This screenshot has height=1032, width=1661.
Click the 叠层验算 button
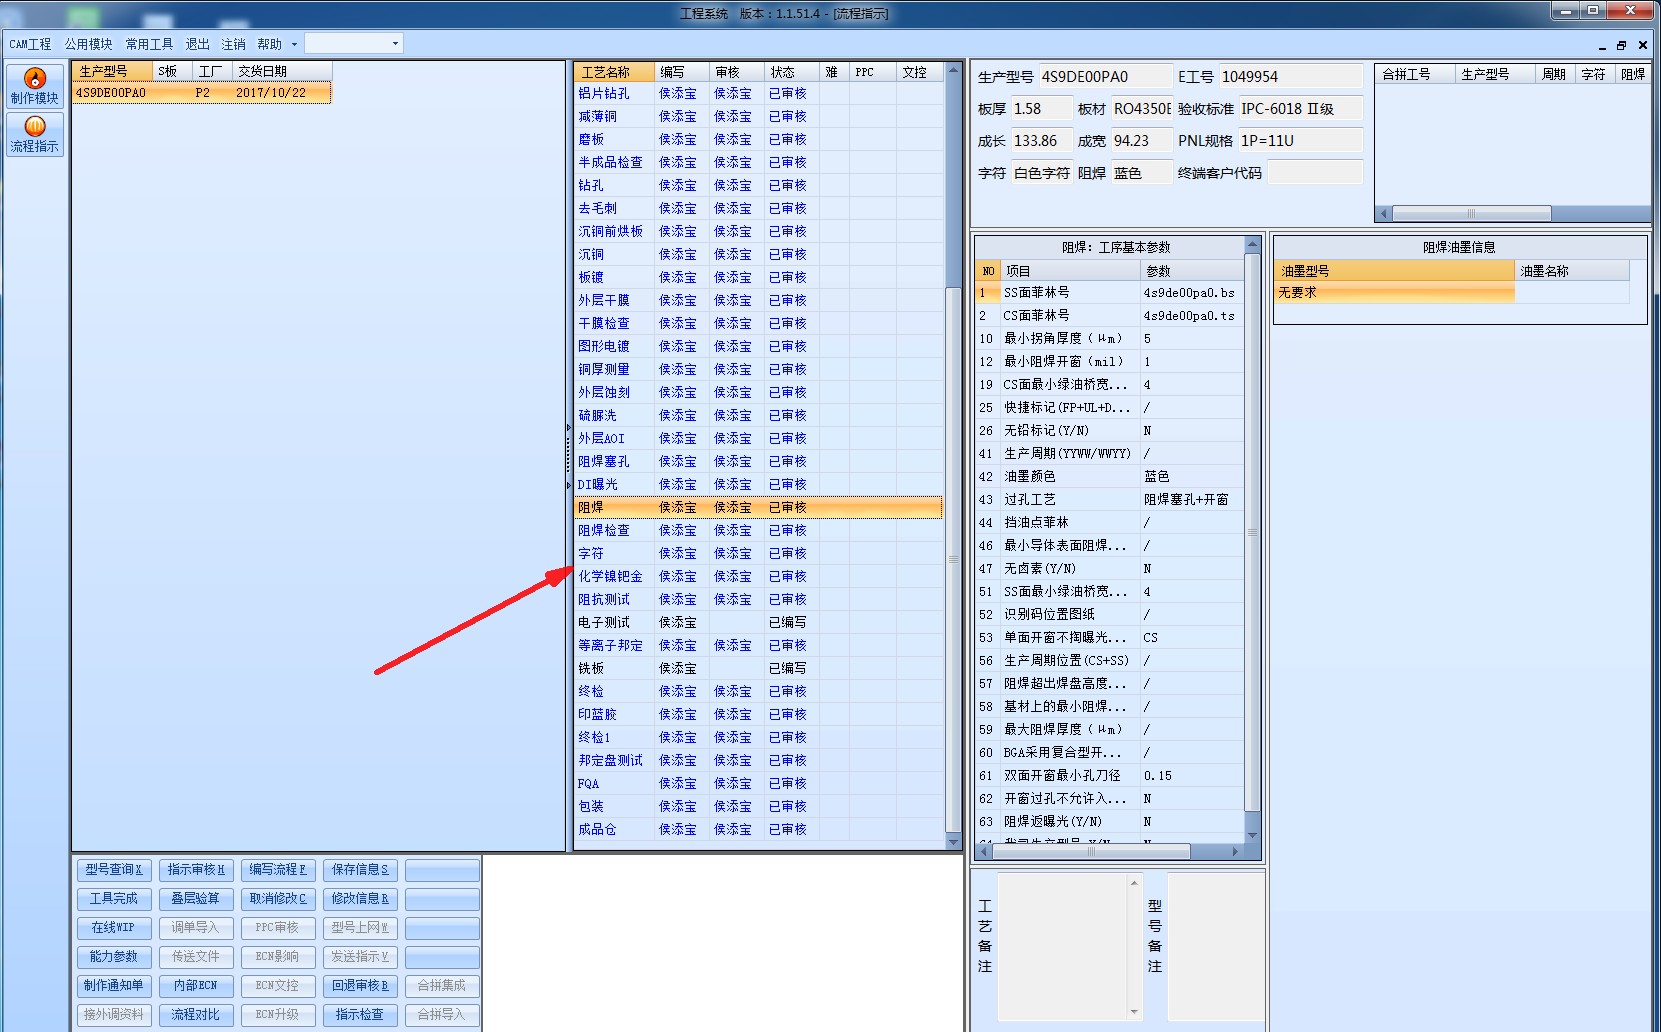pos(196,899)
